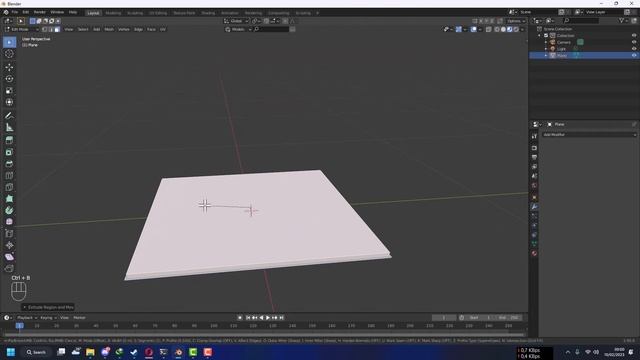This screenshot has width=640, height=360.
Task: Switch to face select mode
Action: pos(57,29)
